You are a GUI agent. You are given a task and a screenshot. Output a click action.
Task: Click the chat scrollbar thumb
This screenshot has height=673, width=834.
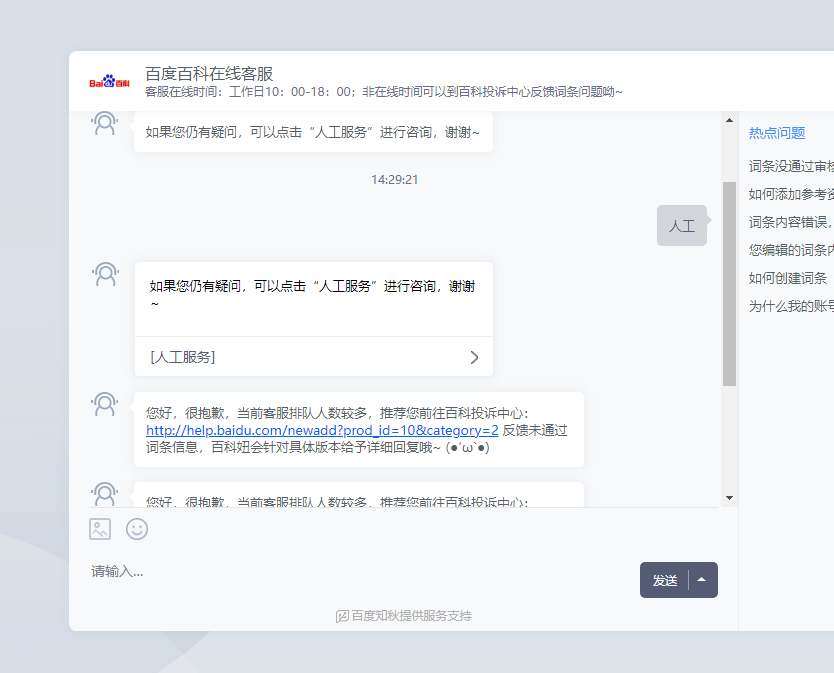[729, 284]
